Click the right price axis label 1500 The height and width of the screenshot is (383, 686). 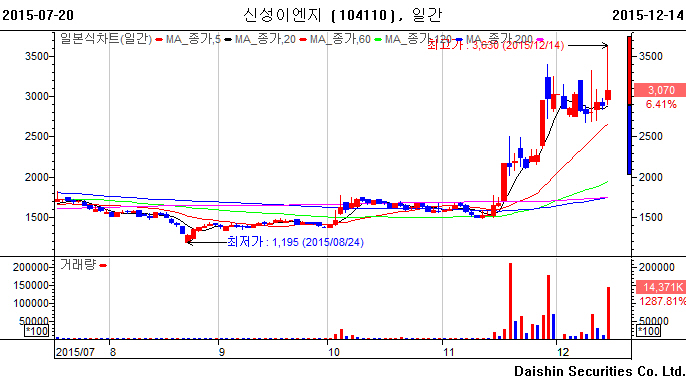point(651,218)
